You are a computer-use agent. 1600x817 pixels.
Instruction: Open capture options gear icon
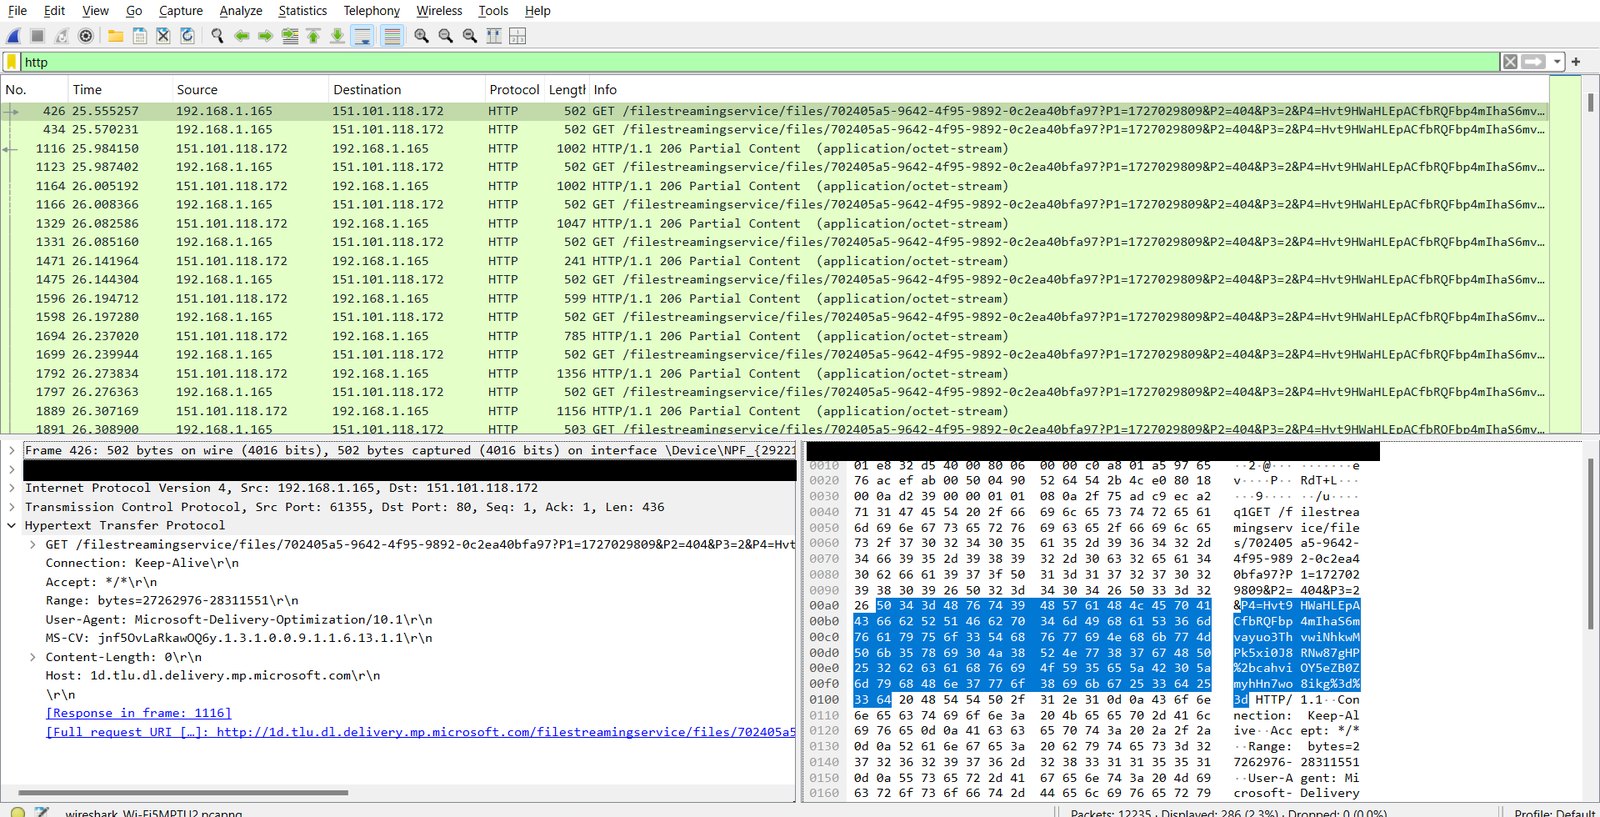coord(86,36)
